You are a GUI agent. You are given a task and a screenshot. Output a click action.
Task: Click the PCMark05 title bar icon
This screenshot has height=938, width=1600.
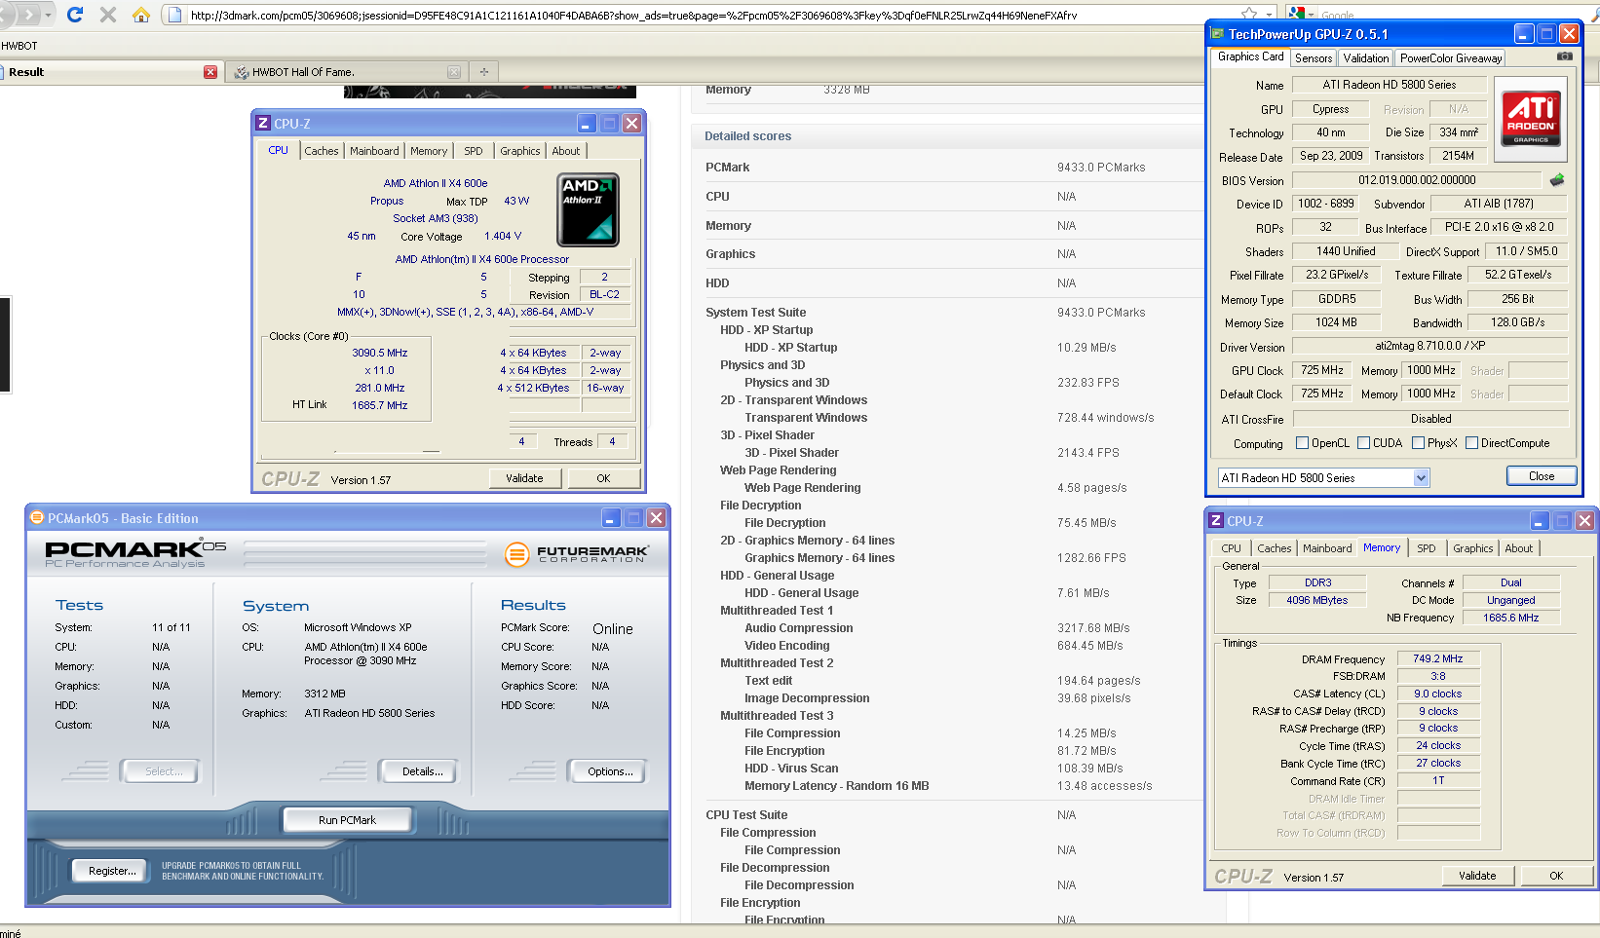tap(37, 517)
